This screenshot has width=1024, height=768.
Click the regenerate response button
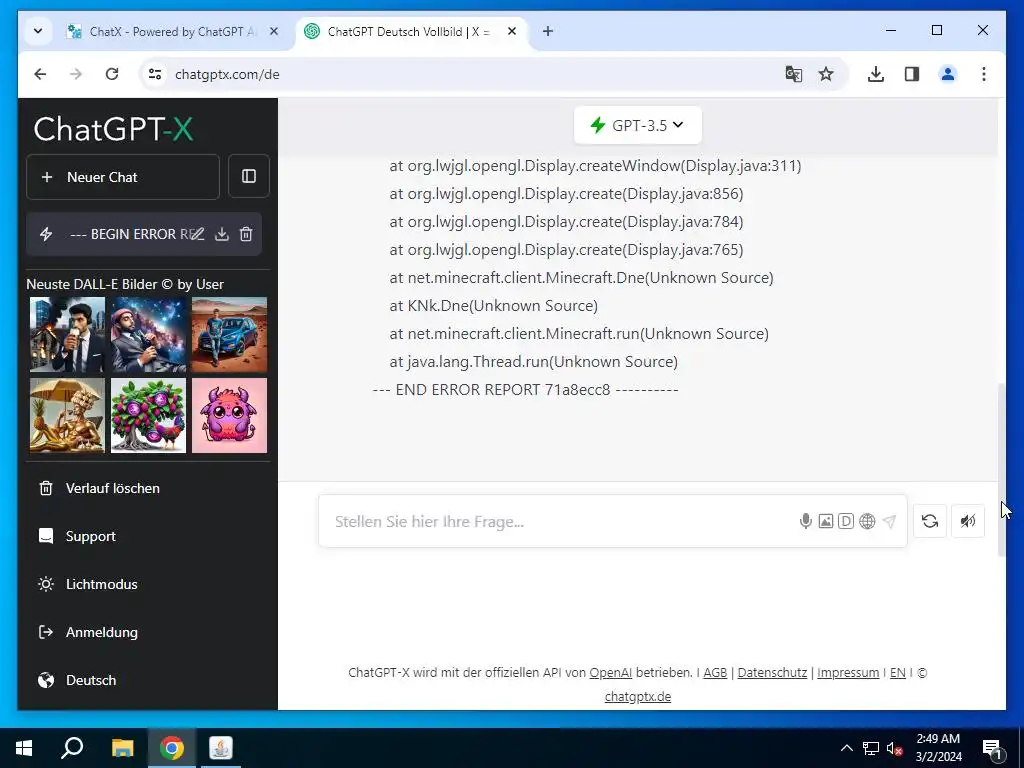(930, 521)
